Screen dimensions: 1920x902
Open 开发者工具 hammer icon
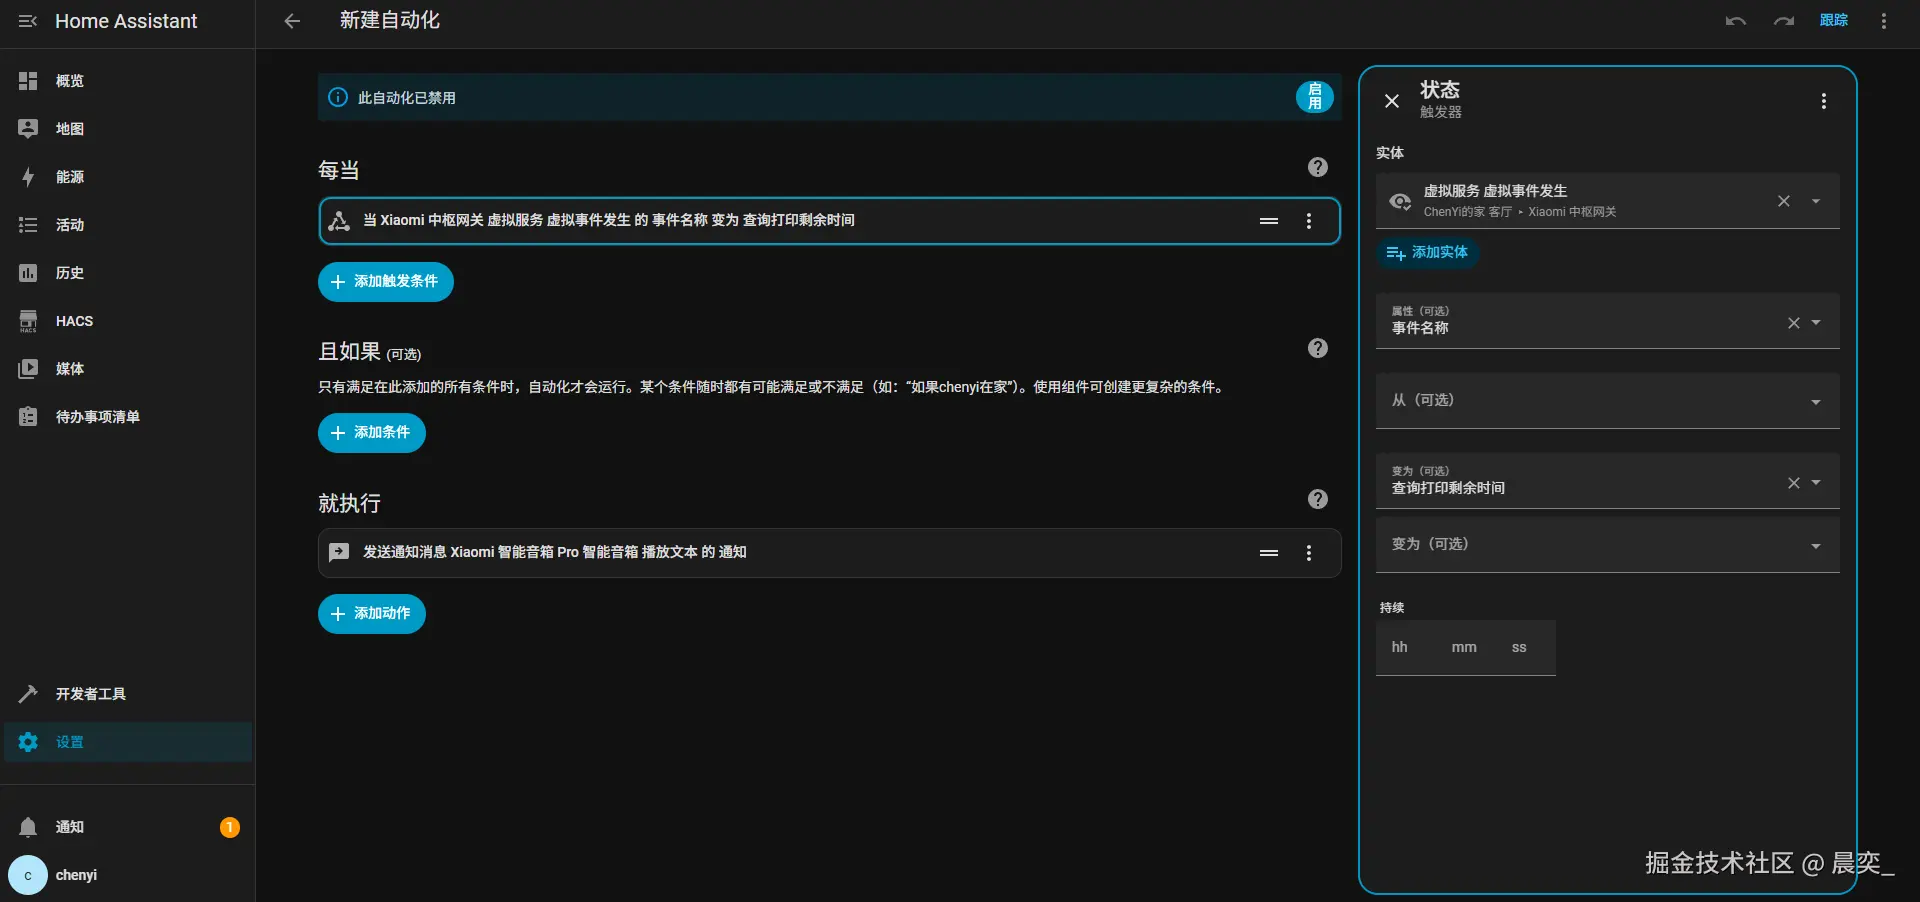(28, 694)
